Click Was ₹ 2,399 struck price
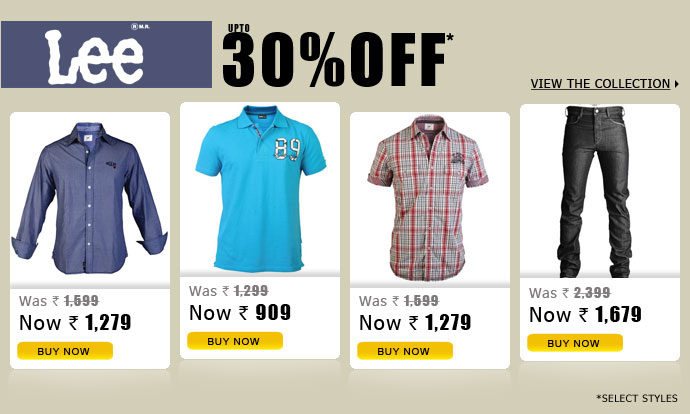This screenshot has width=690, height=414. (x=569, y=293)
